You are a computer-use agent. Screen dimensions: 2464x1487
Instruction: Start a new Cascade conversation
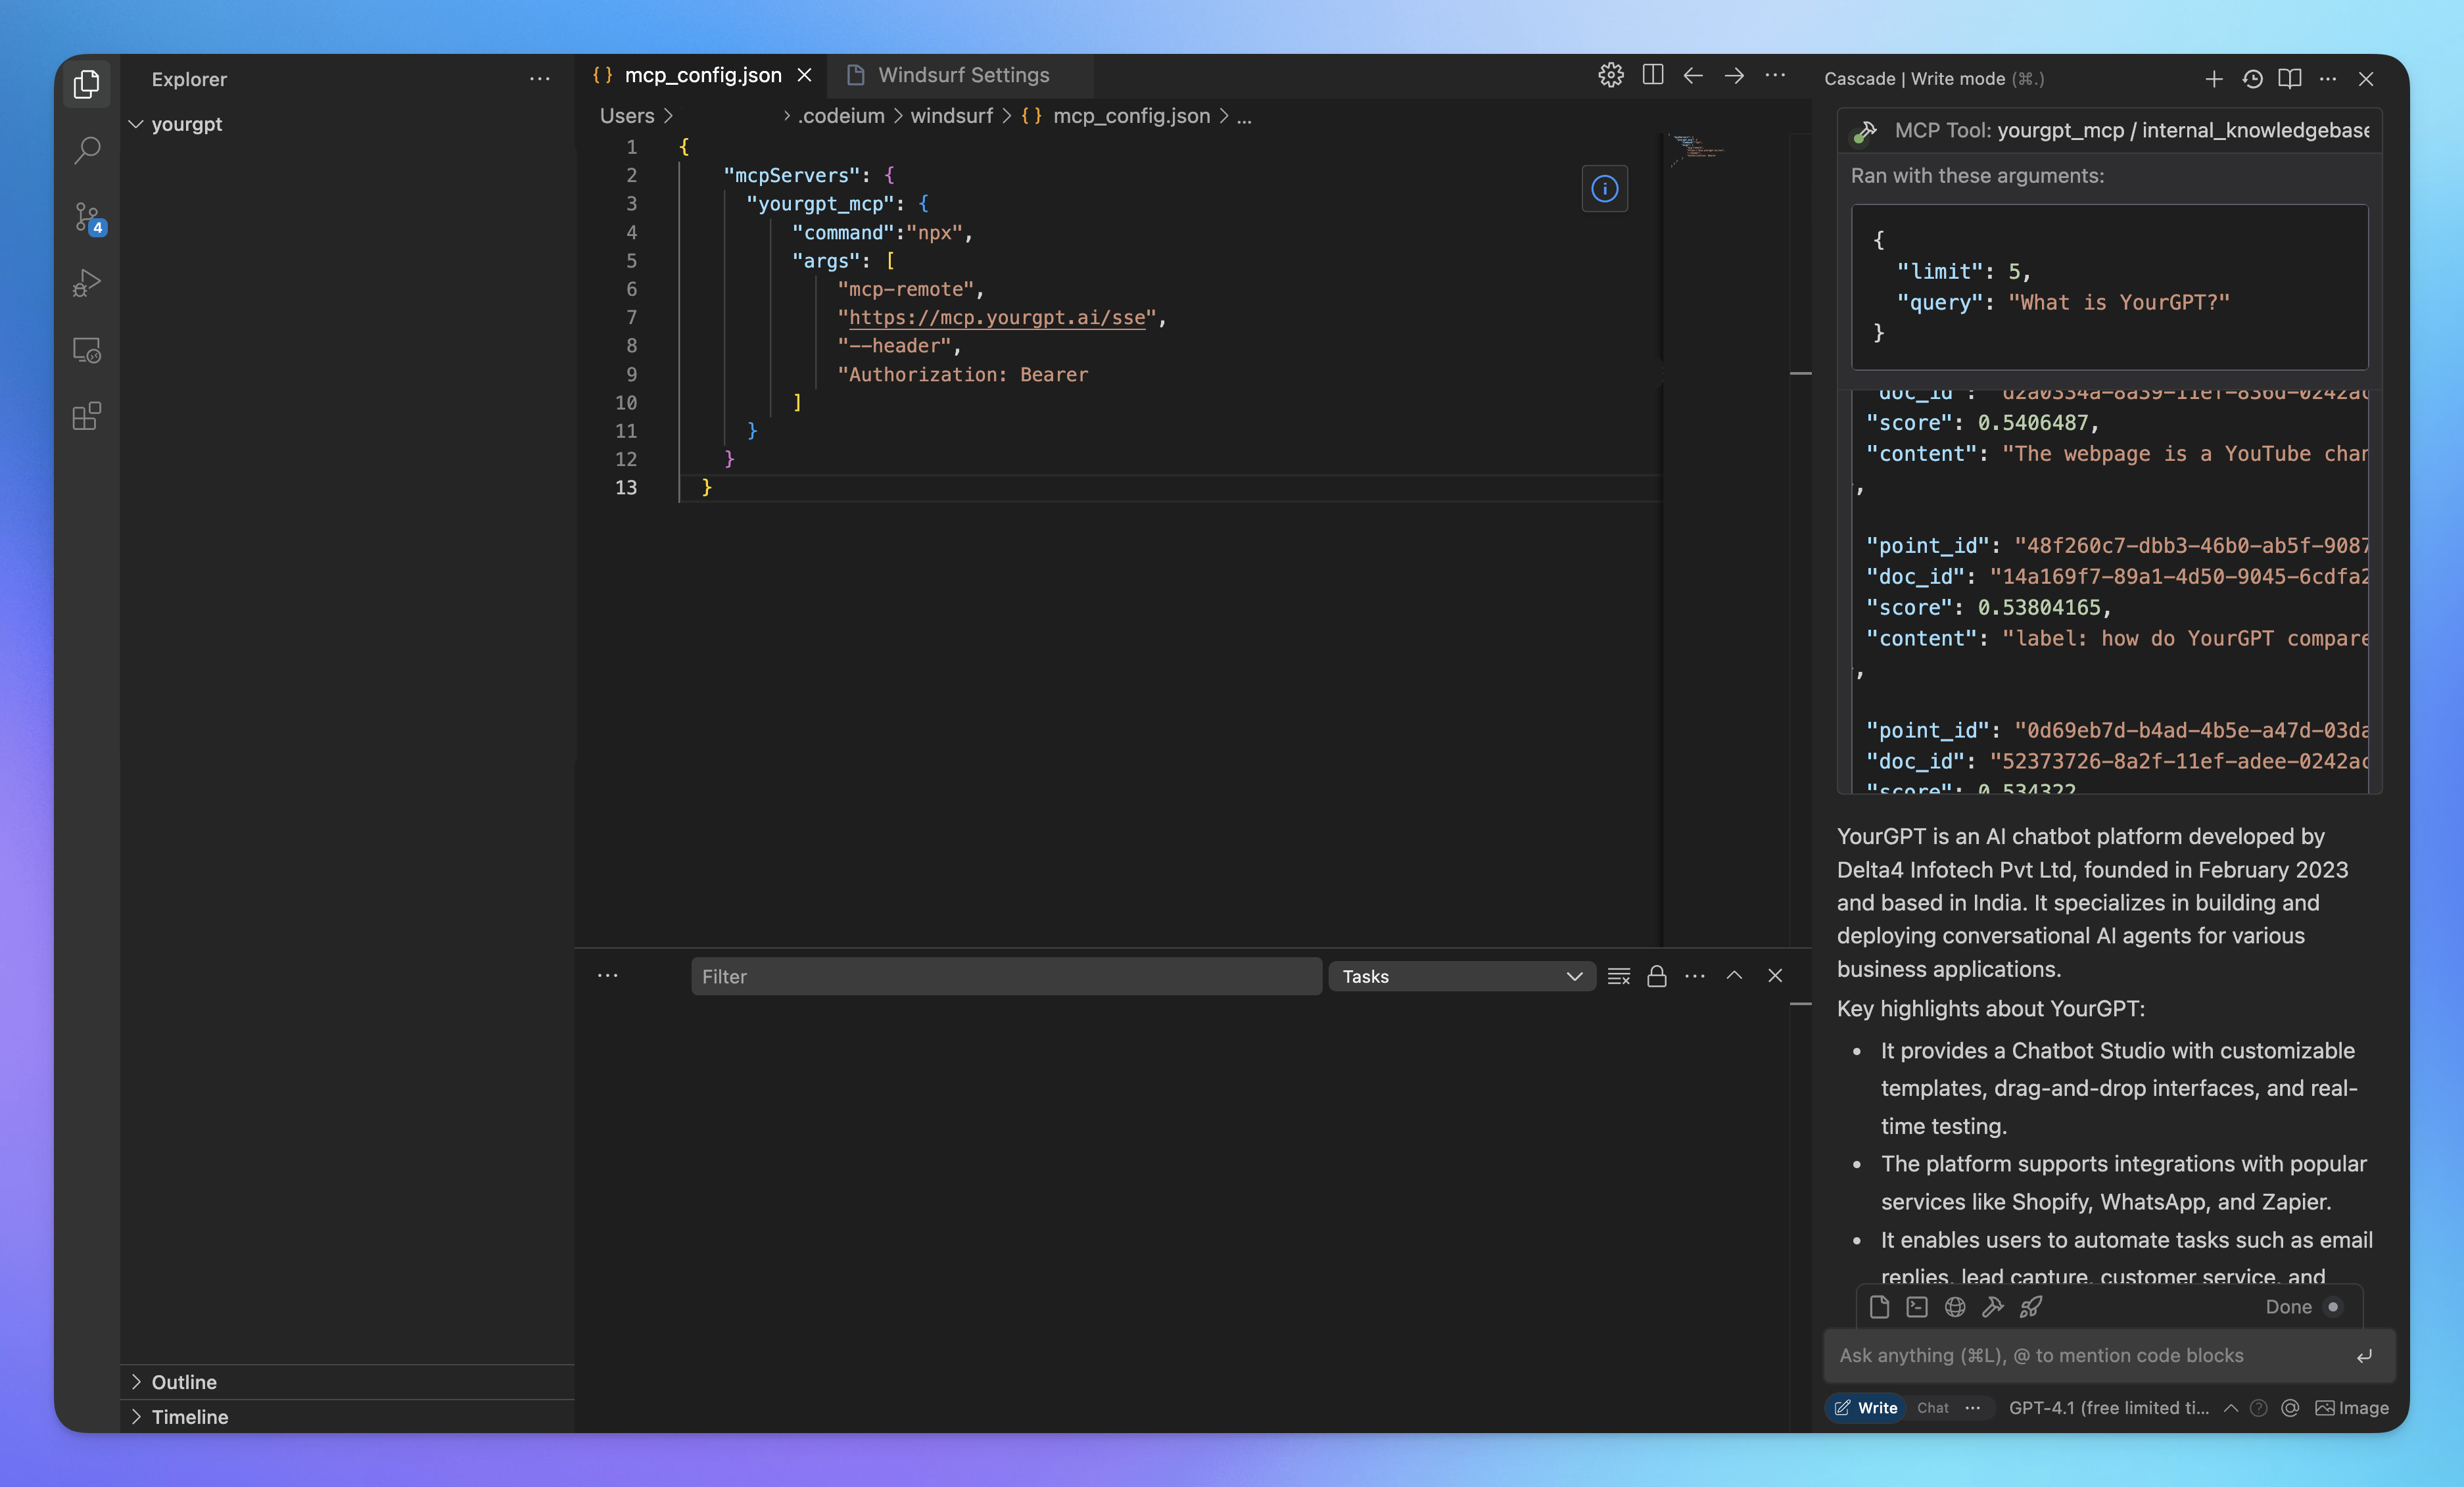(x=2214, y=79)
